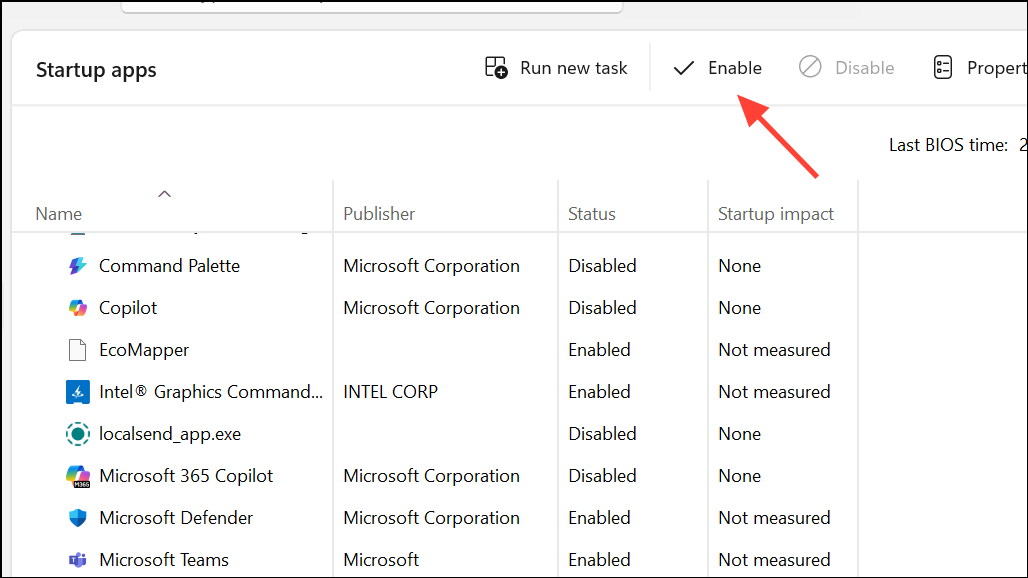Select the Status column header
Viewport: 1028px width, 578px height.
pos(591,213)
